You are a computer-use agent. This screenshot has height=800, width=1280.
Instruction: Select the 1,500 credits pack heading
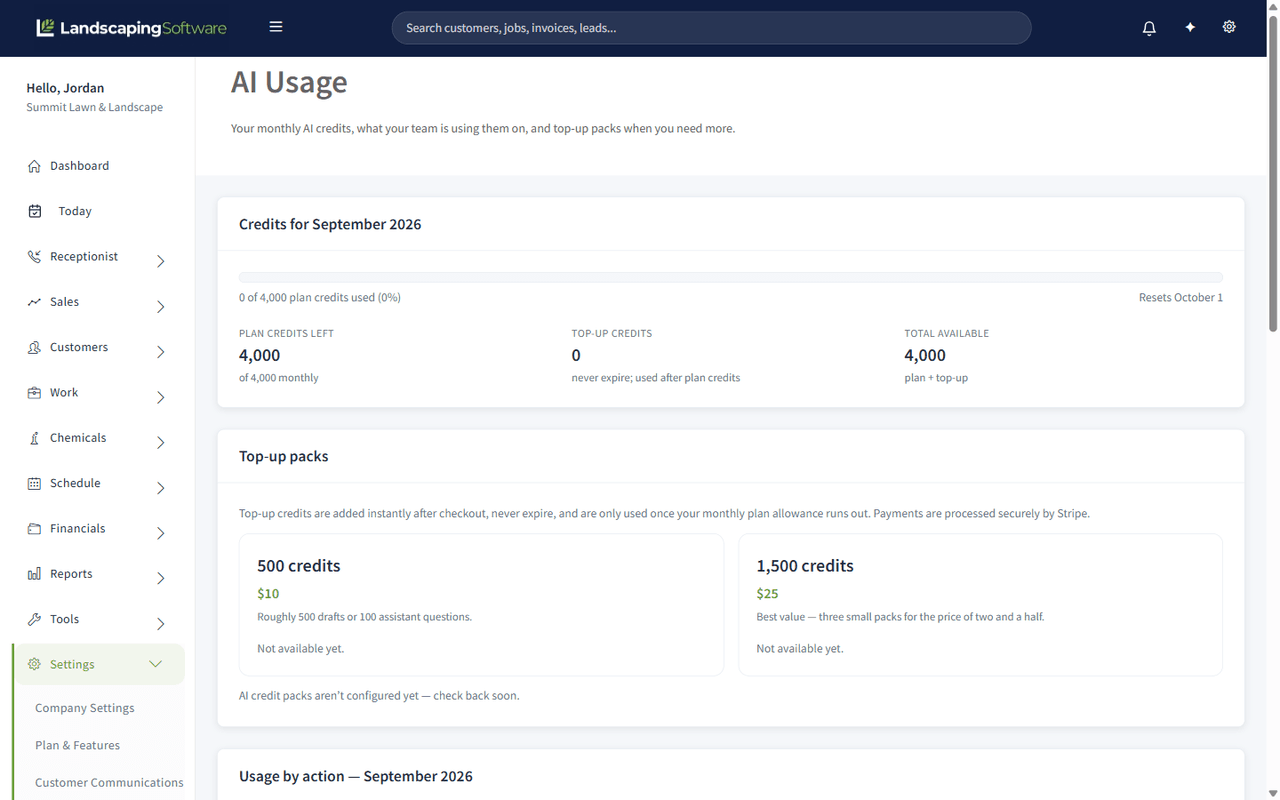[x=805, y=566]
